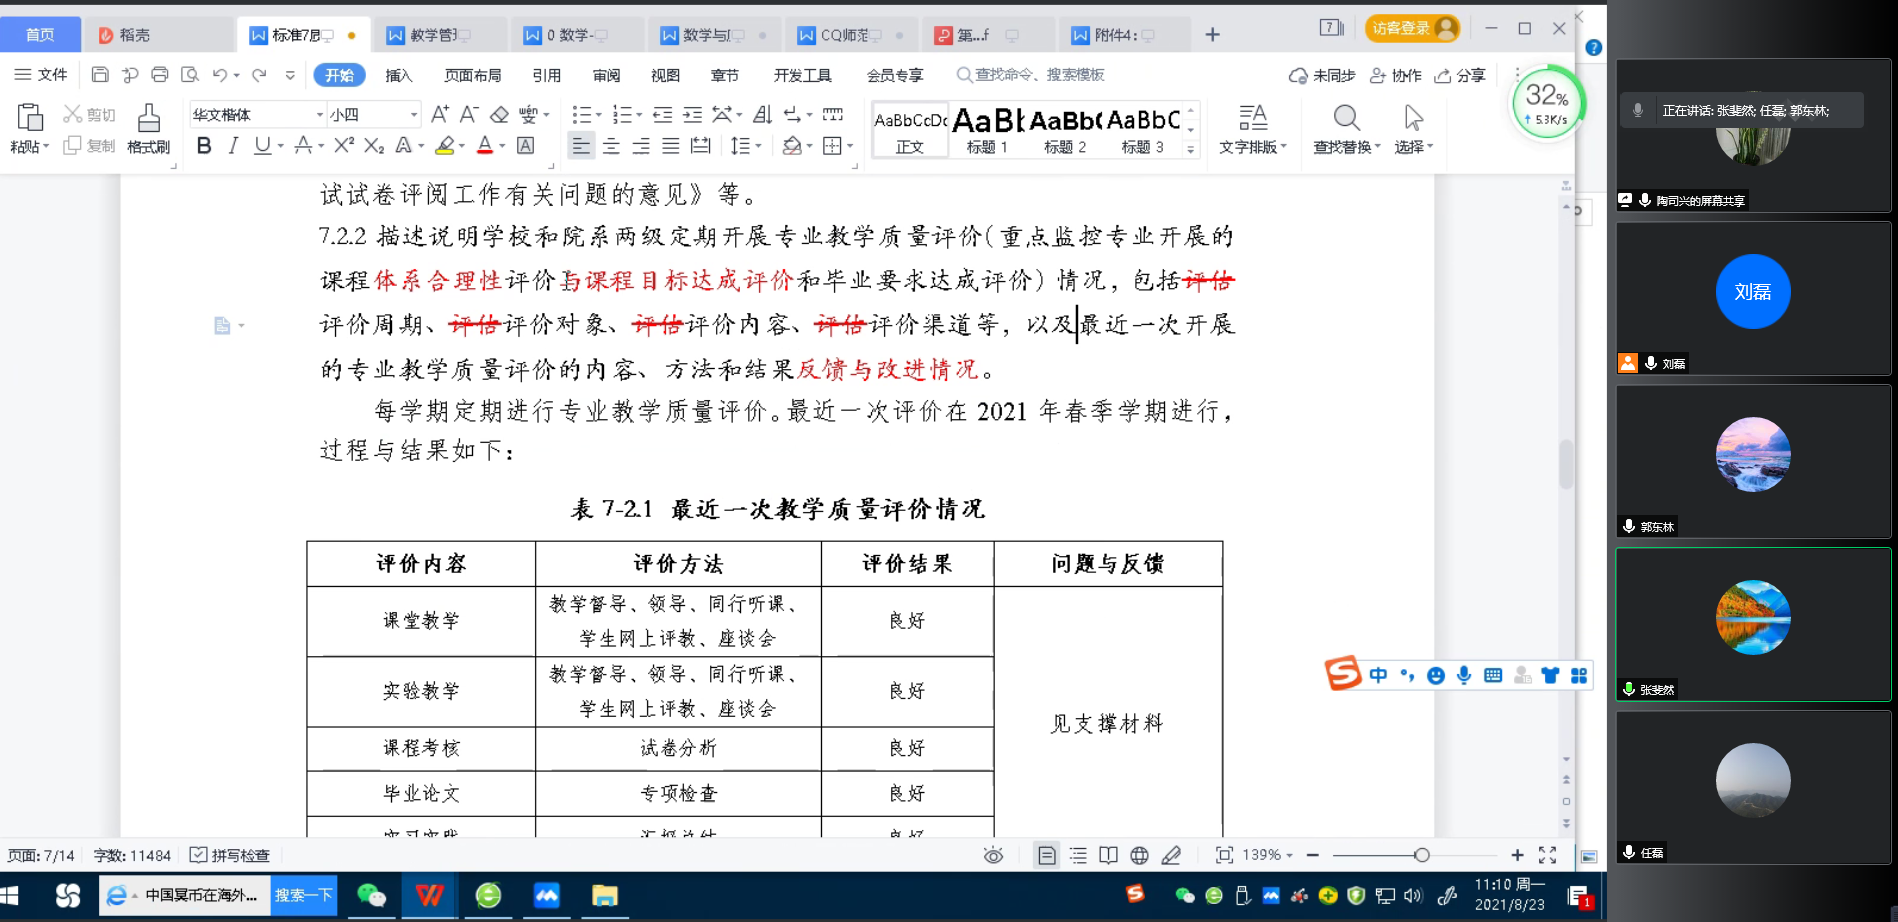Open the 审阅 (Review) ribbon tab
1898x922 pixels.
(606, 75)
